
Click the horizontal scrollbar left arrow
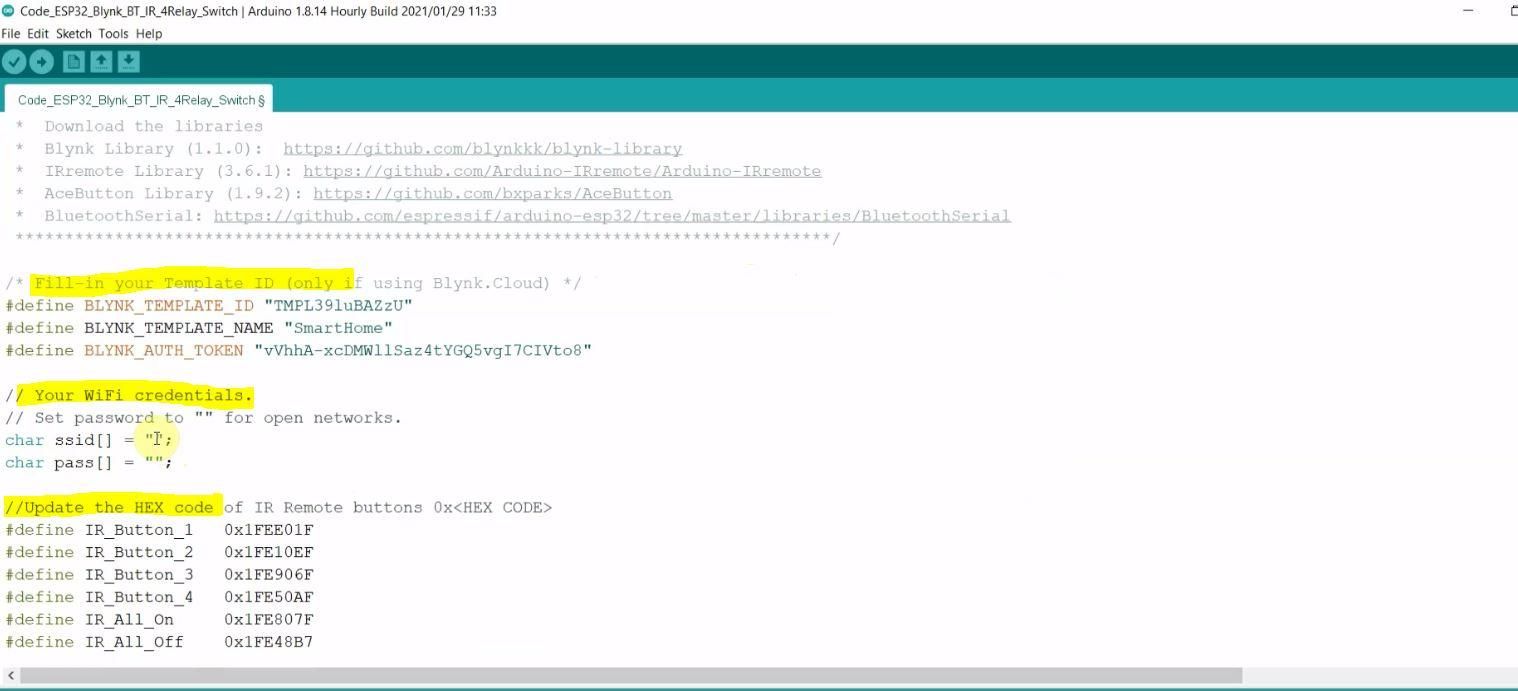(x=10, y=676)
